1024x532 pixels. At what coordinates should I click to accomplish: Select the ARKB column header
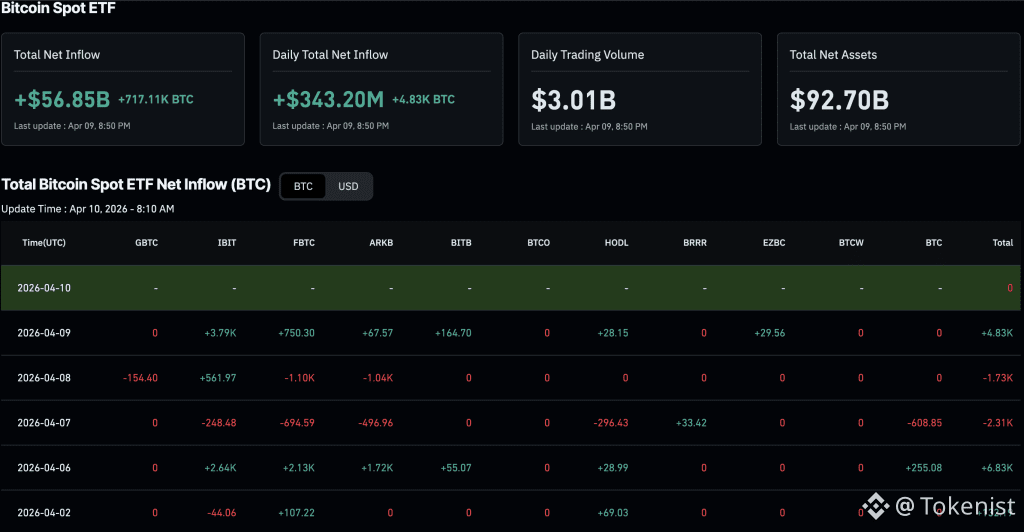click(x=380, y=243)
